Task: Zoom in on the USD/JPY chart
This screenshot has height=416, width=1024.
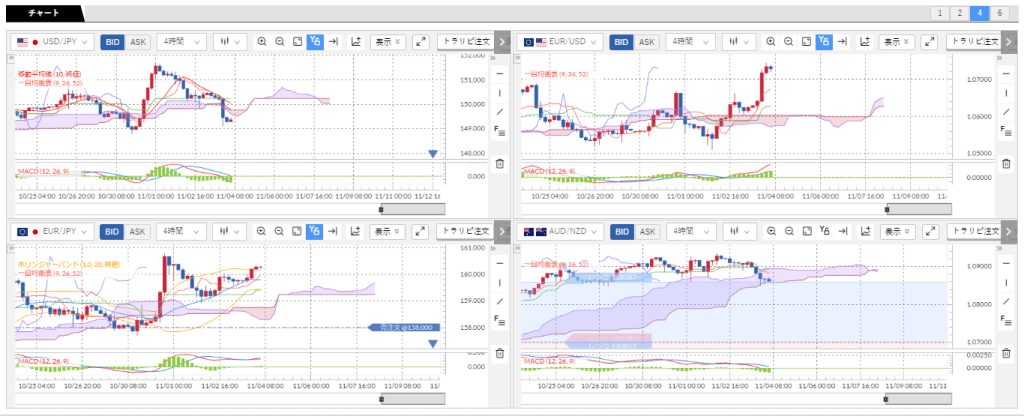Action: [262, 42]
